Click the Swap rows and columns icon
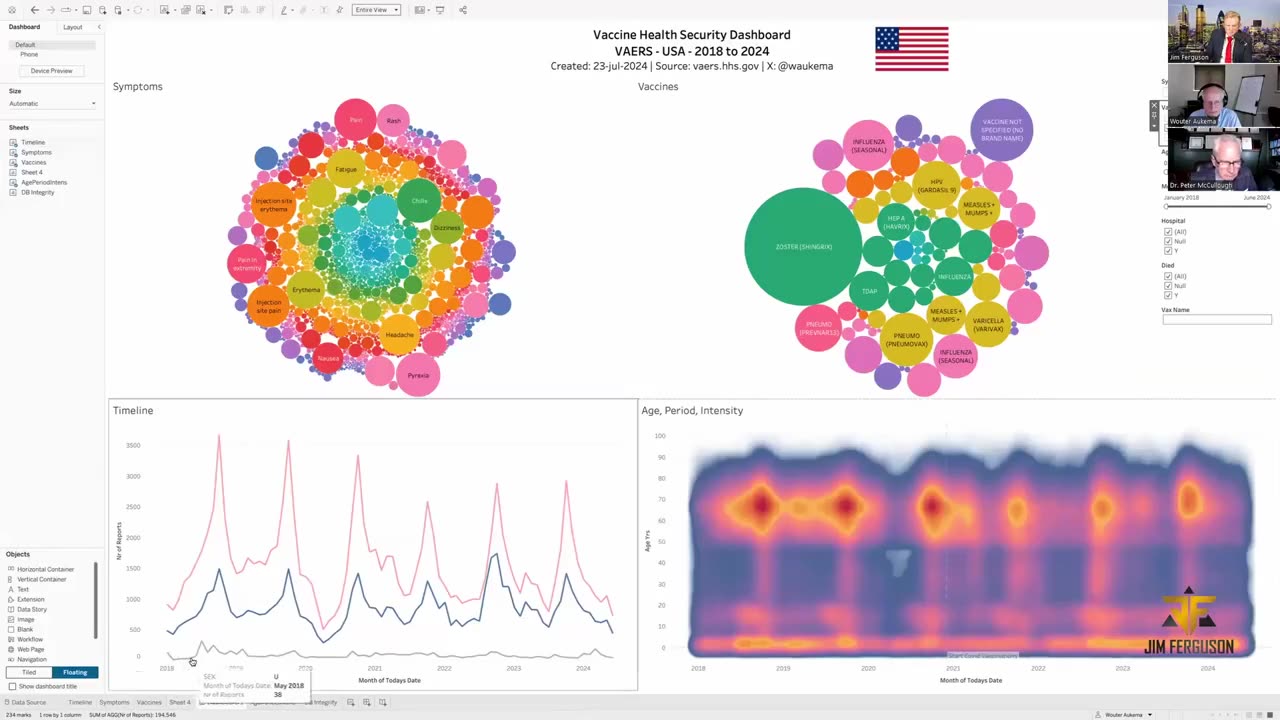Screen dimensions: 1280x720 (228, 10)
